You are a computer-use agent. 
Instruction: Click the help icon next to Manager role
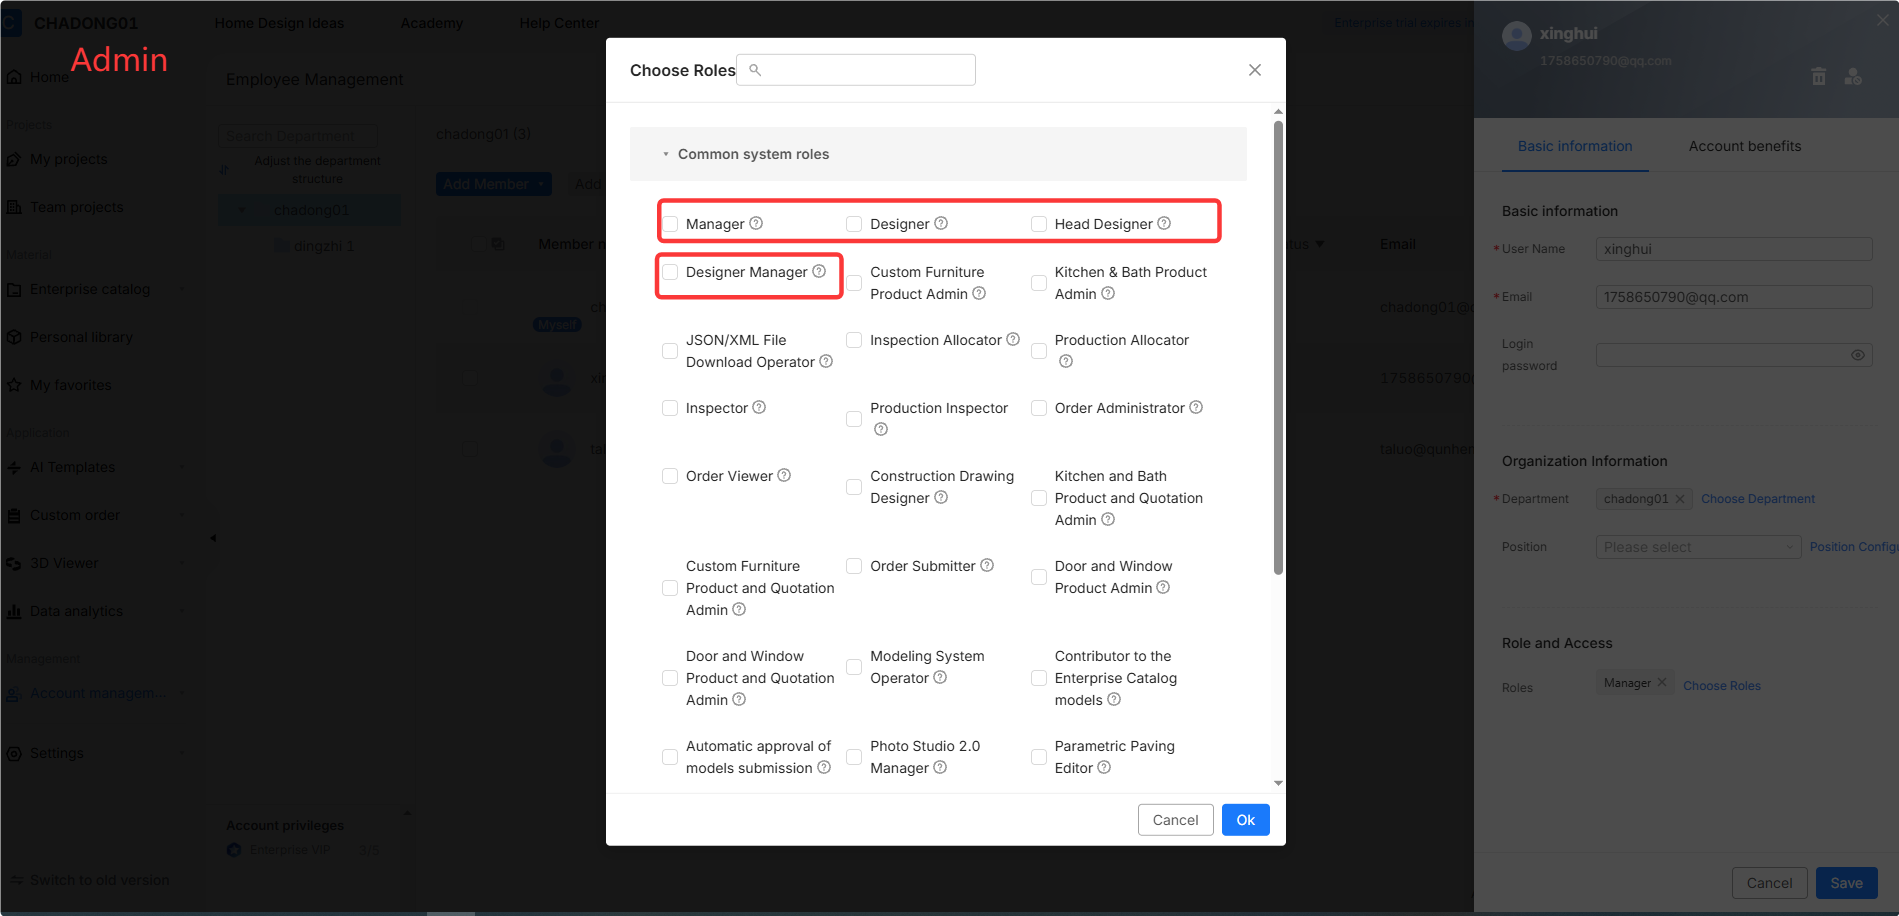(x=756, y=223)
